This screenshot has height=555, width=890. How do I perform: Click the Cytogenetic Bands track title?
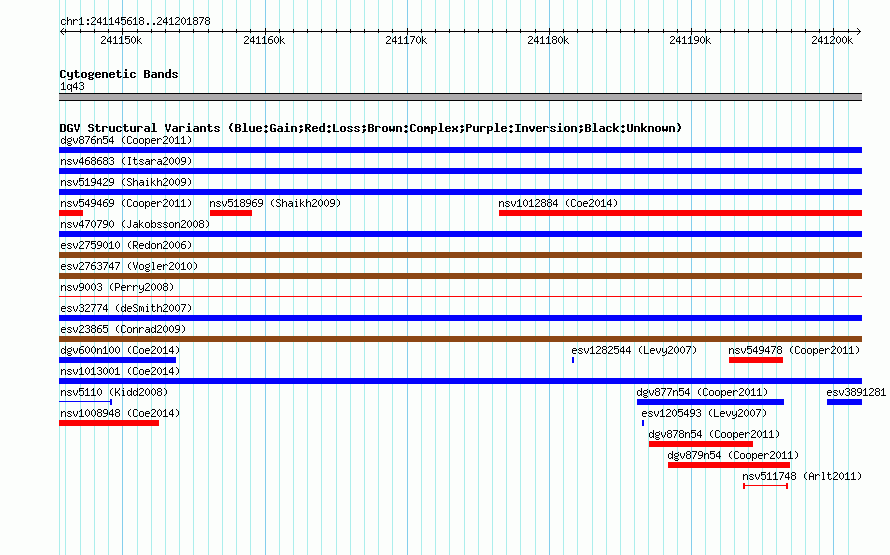coord(119,74)
